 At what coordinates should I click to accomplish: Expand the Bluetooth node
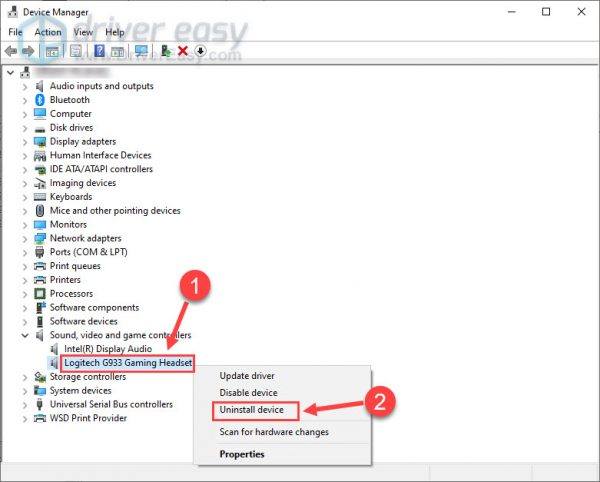(25, 100)
